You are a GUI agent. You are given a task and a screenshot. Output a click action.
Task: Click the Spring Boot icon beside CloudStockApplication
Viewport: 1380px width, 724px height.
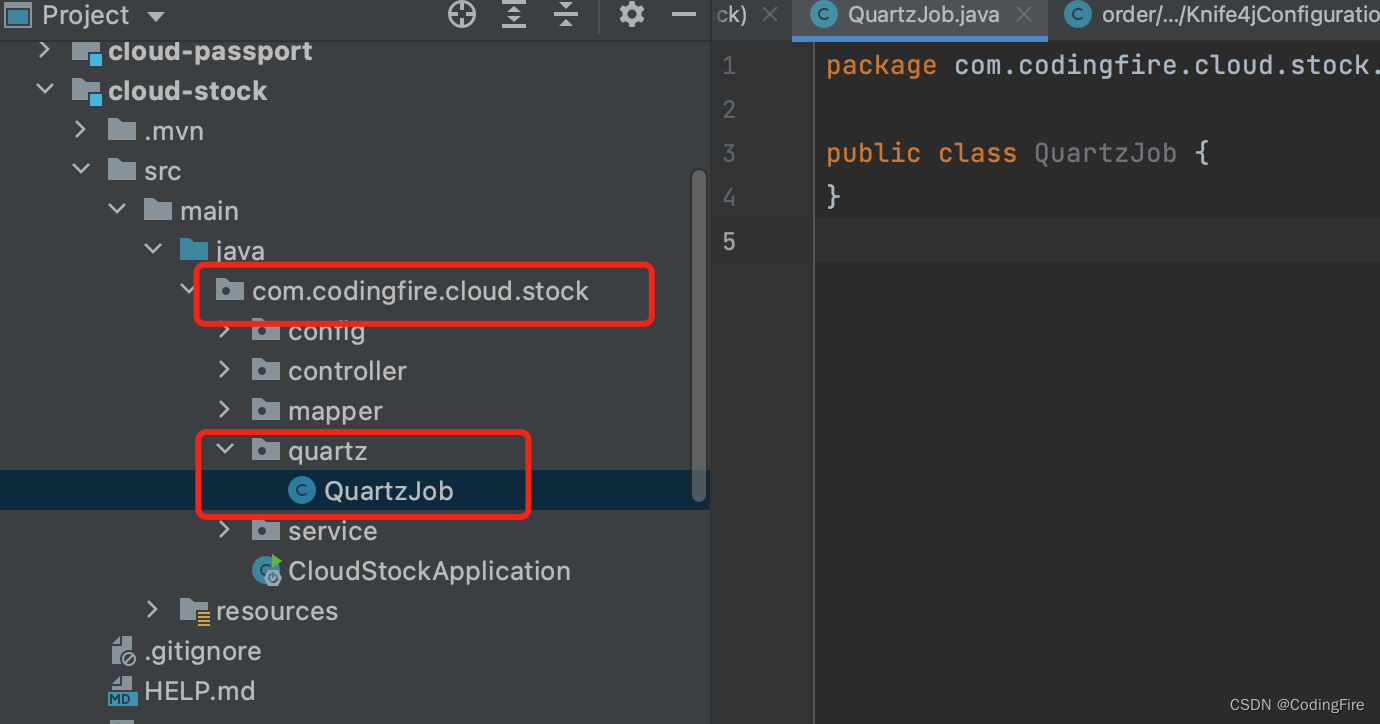[x=266, y=570]
